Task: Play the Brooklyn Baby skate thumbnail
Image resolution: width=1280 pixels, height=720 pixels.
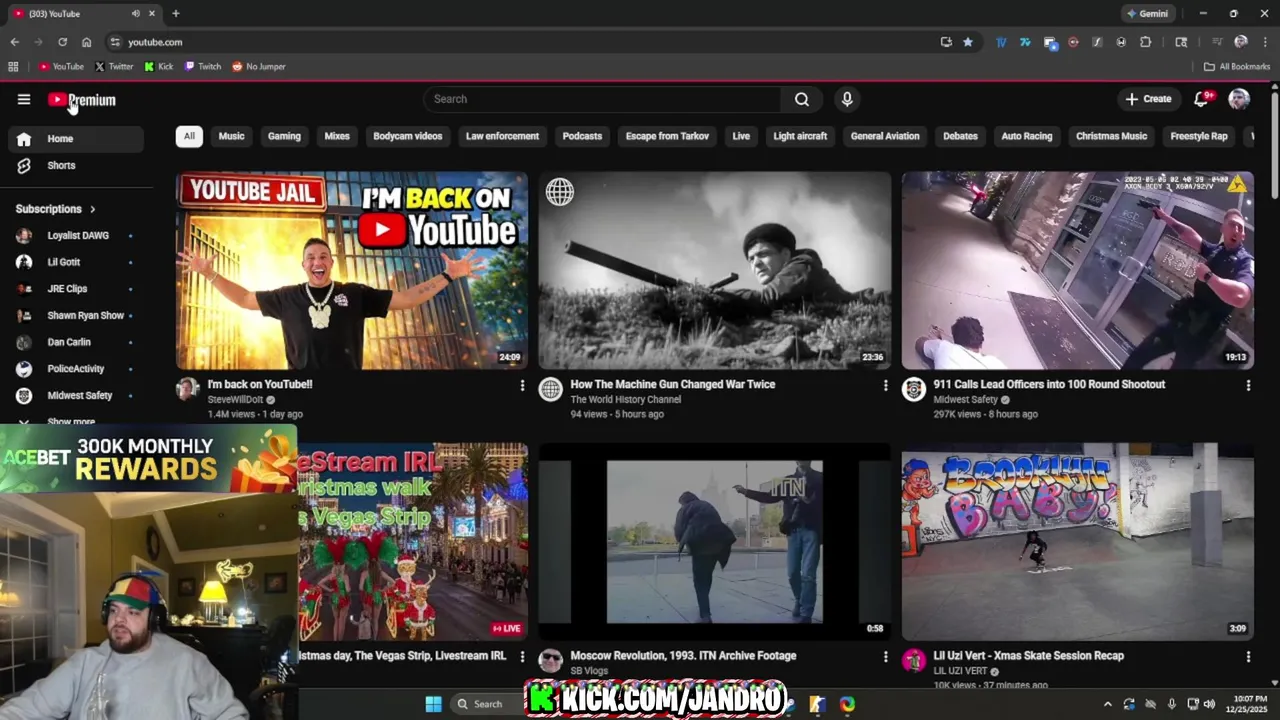Action: (x=1078, y=542)
